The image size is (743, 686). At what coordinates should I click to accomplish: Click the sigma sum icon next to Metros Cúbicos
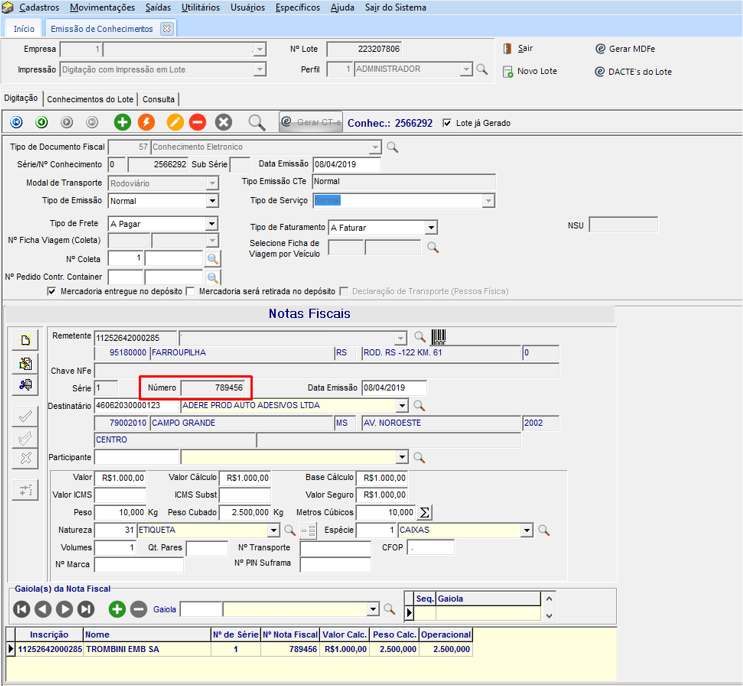425,512
